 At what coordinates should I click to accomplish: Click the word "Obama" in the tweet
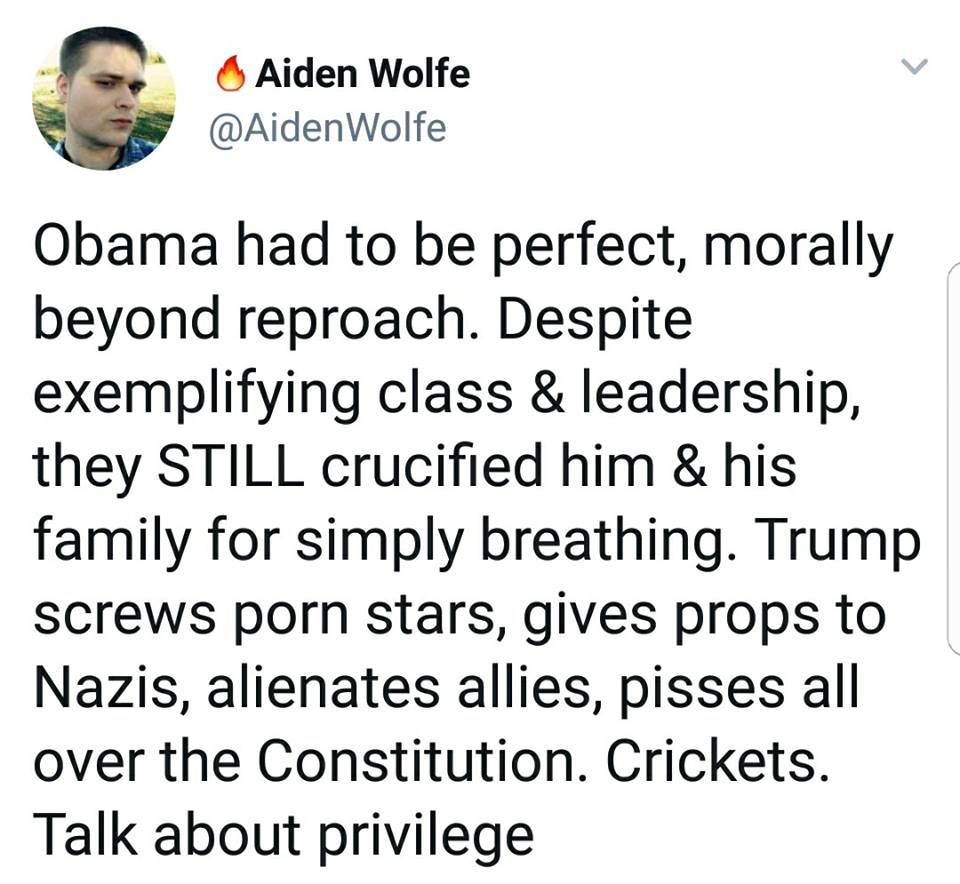point(126,247)
